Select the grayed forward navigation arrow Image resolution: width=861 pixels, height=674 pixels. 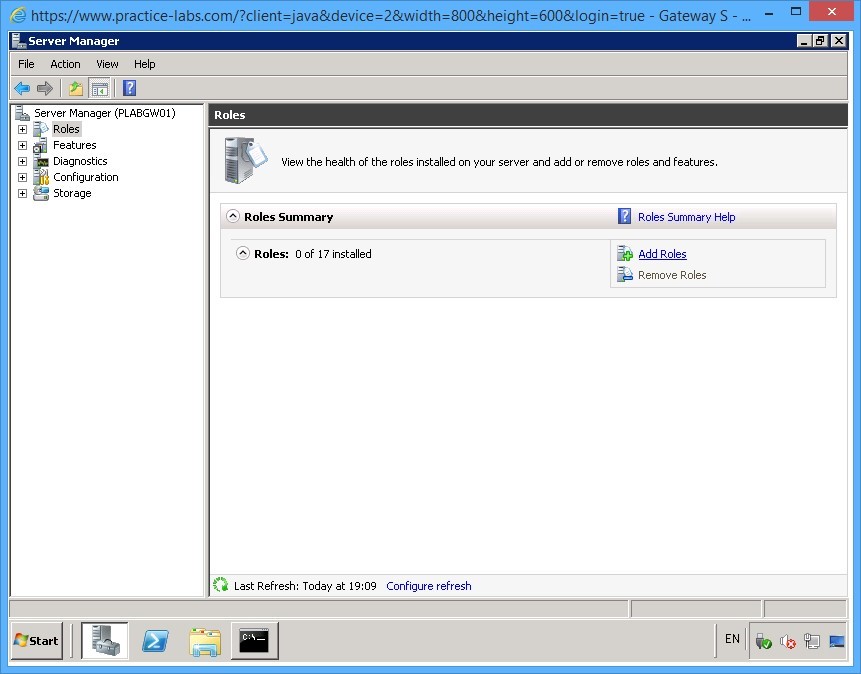(x=44, y=88)
